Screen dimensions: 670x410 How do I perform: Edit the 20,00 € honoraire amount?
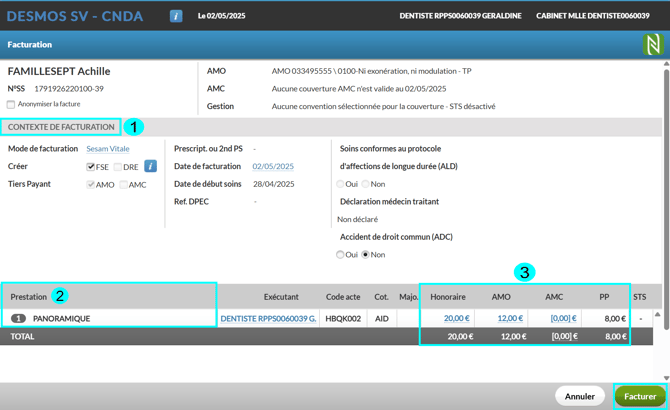pos(456,318)
